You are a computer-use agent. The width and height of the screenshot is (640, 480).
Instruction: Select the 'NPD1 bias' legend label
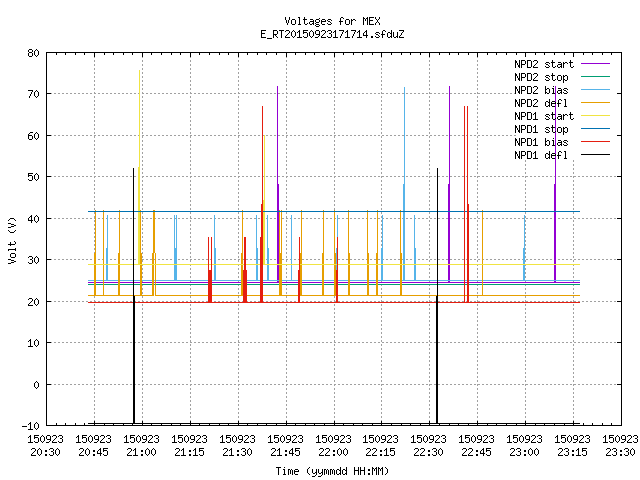(x=541, y=142)
